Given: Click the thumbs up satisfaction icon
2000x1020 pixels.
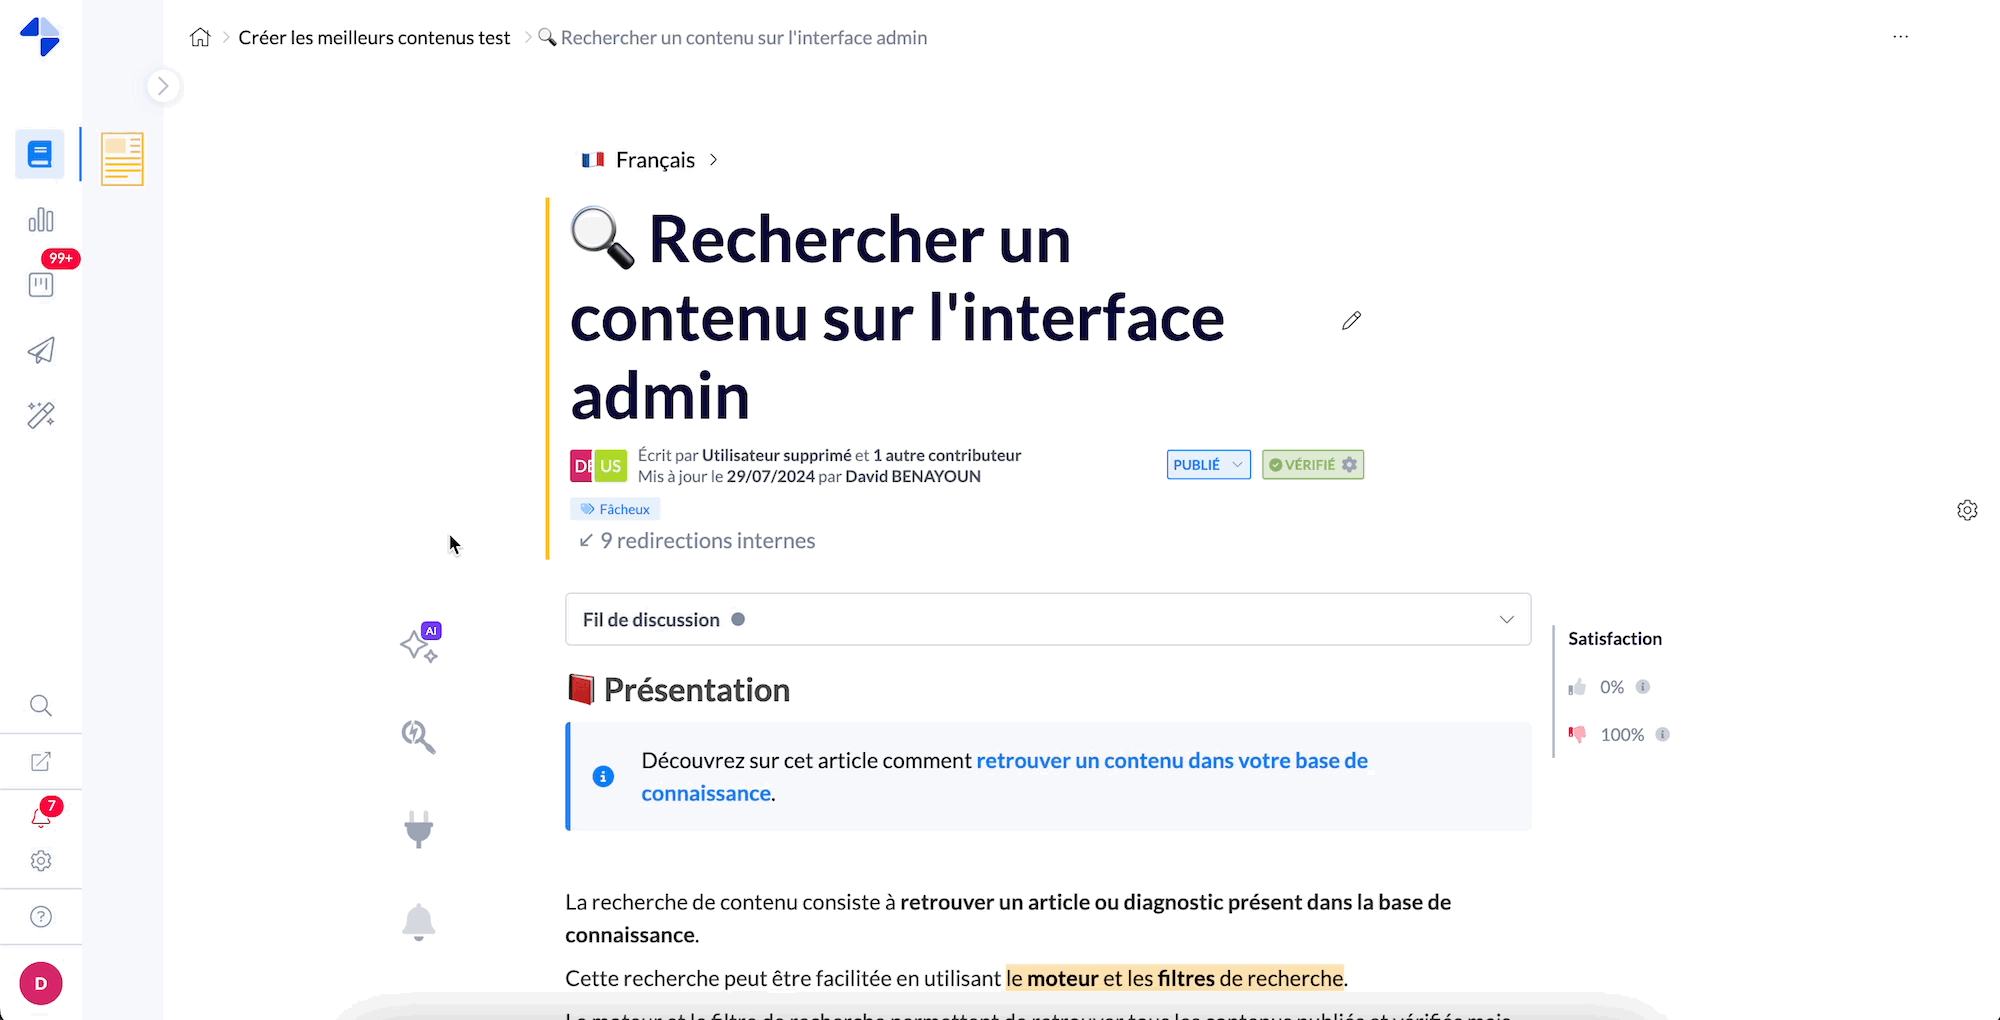Looking at the screenshot, I should click(x=1577, y=687).
